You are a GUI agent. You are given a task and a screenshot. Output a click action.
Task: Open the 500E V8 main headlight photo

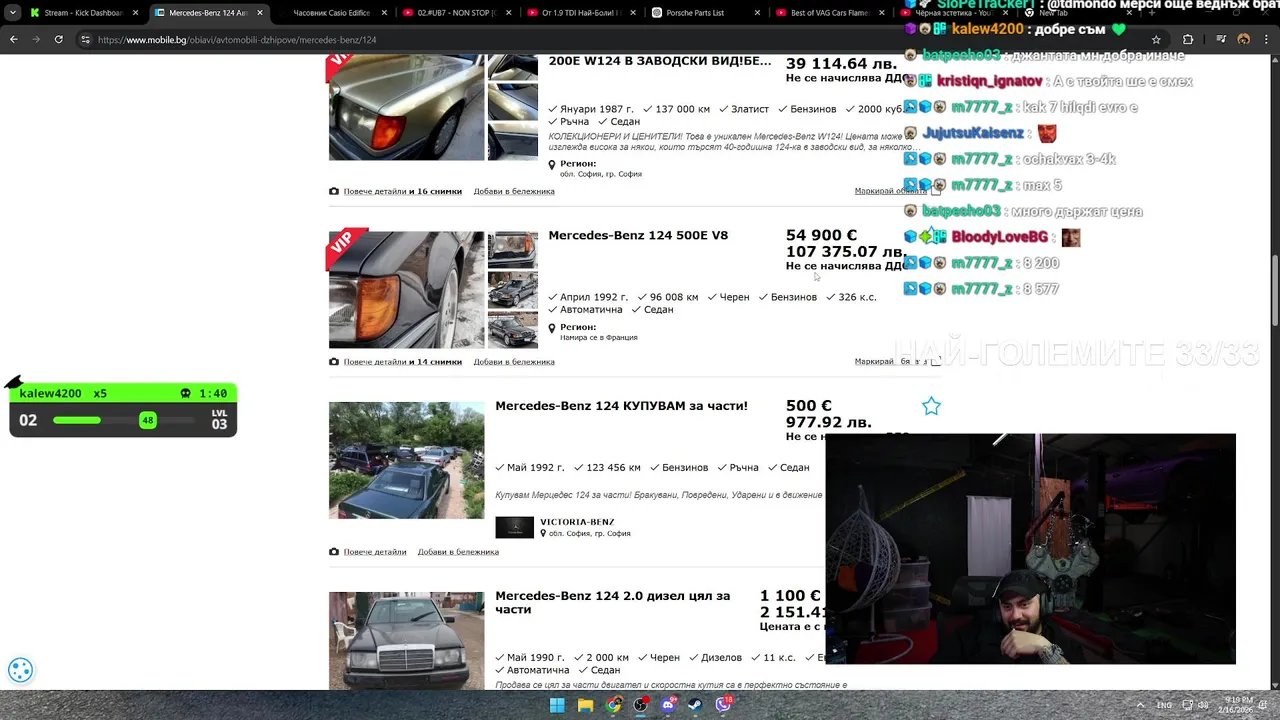point(406,290)
